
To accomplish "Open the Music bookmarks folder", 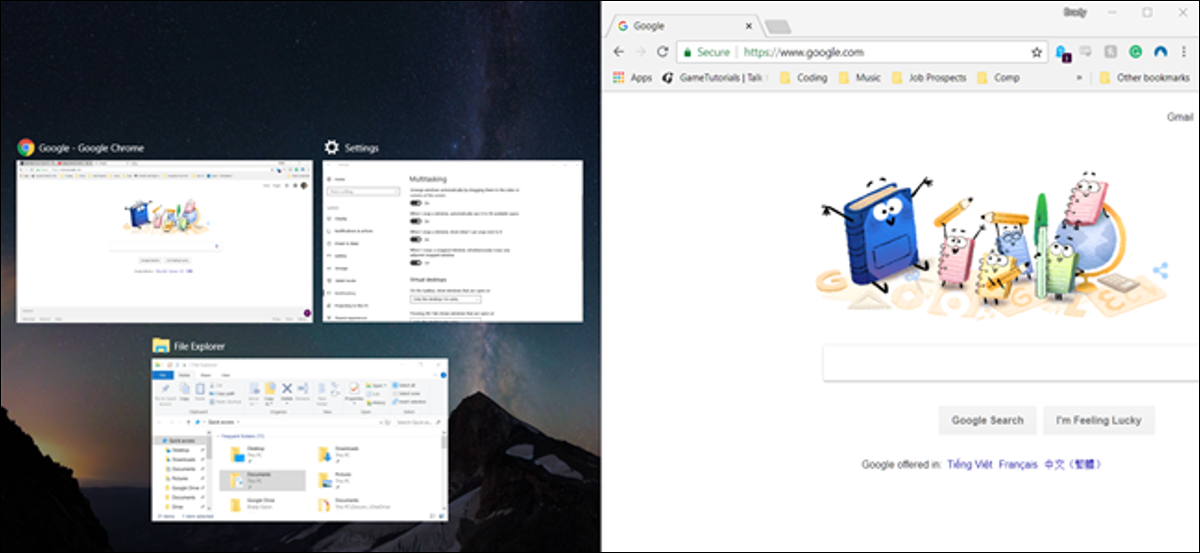I will pos(860,77).
